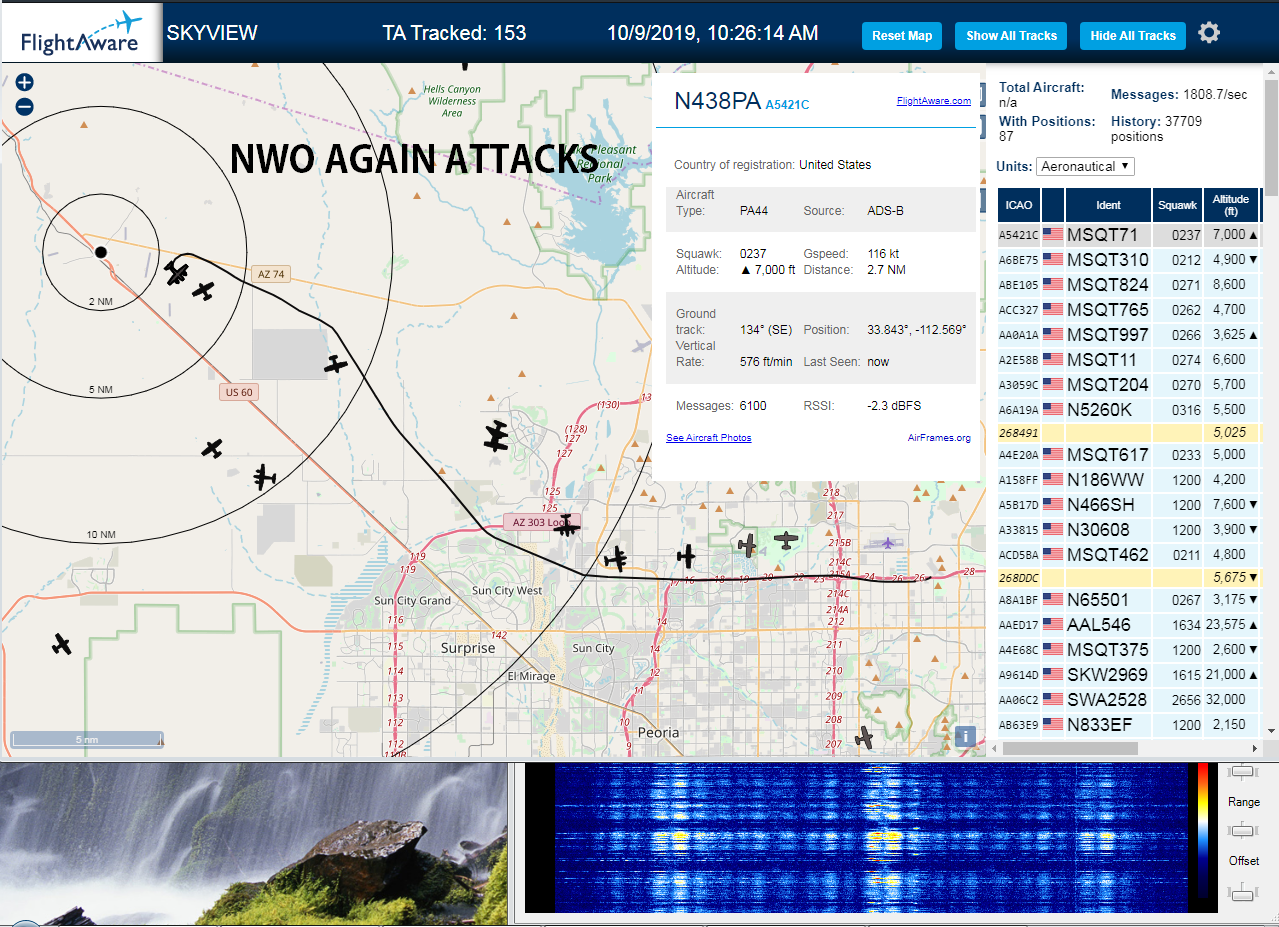The image size is (1279, 927).
Task: Click the US flag in MSQT310 row
Action: [x=1052, y=259]
